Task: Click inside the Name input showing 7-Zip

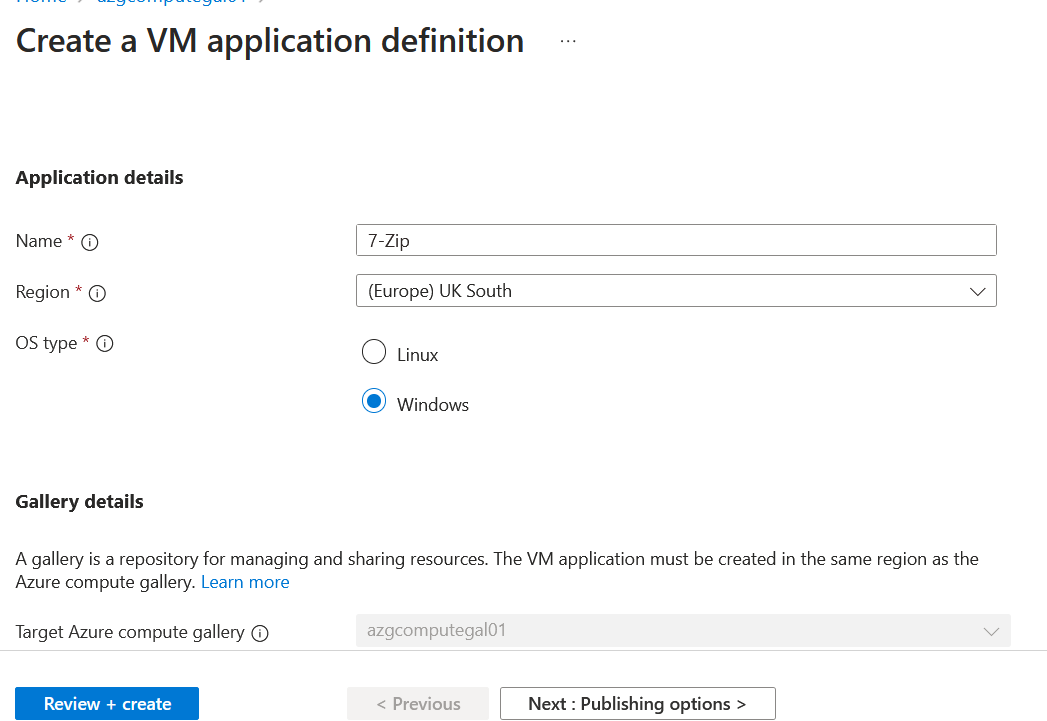Action: (676, 240)
